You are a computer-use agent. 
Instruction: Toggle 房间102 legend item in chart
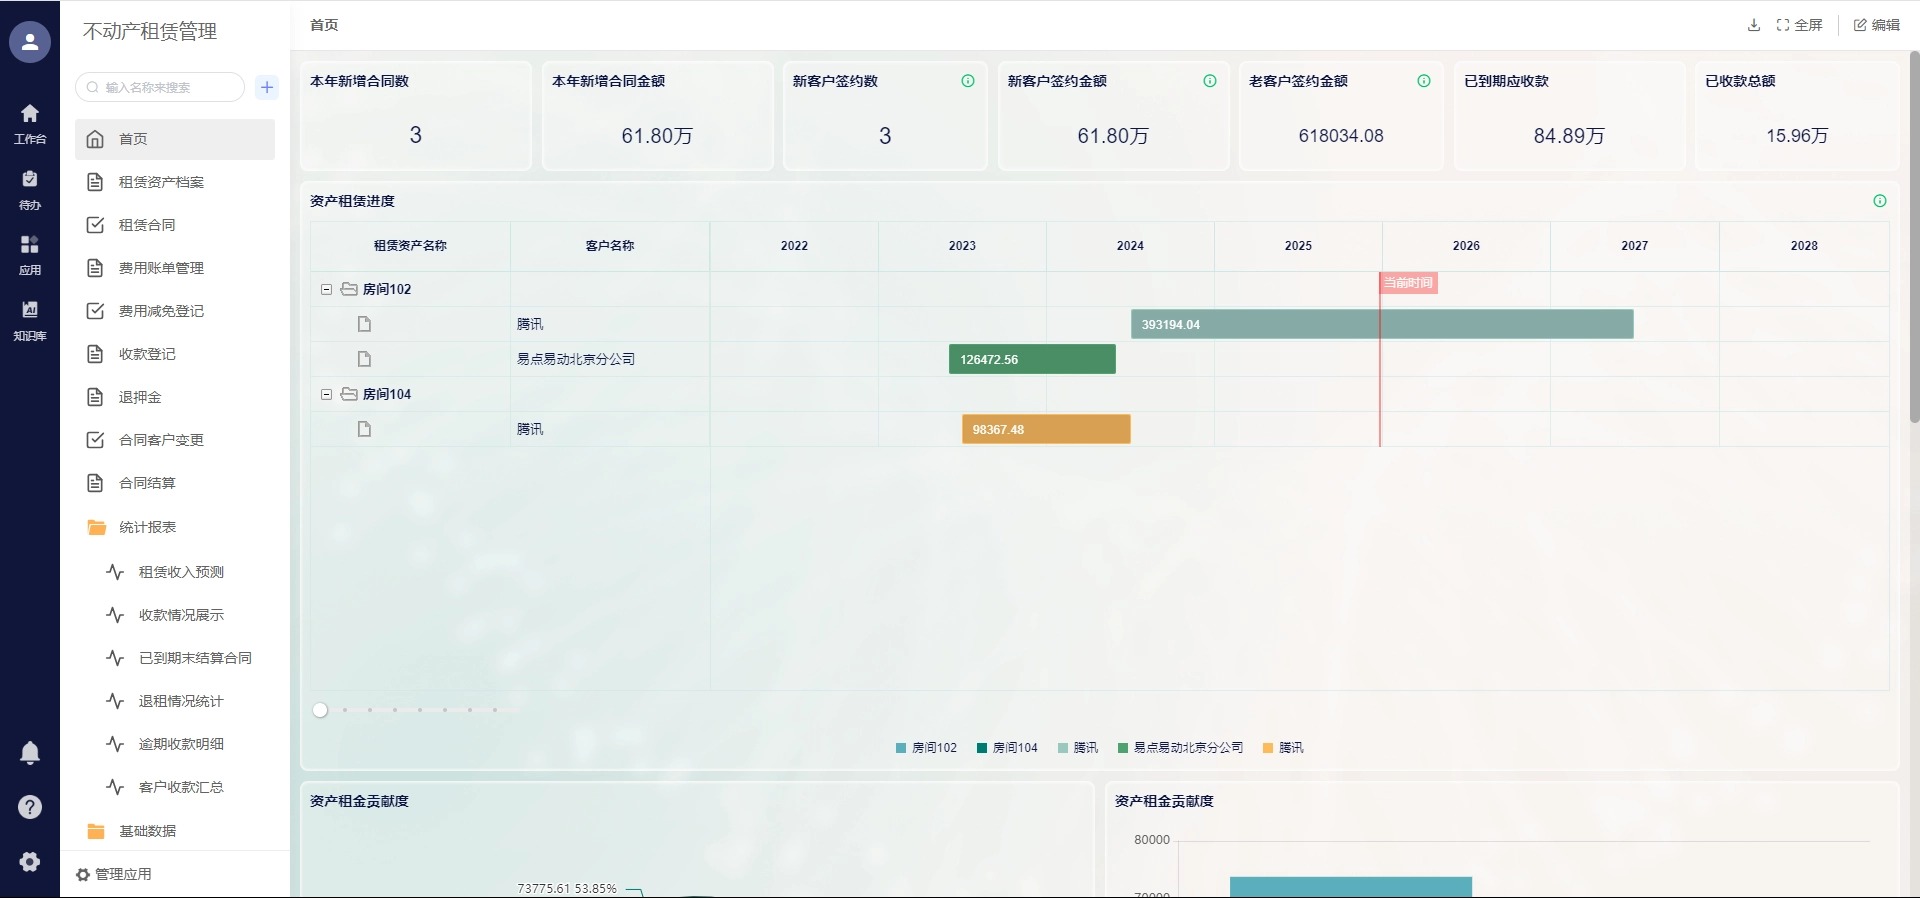(926, 748)
